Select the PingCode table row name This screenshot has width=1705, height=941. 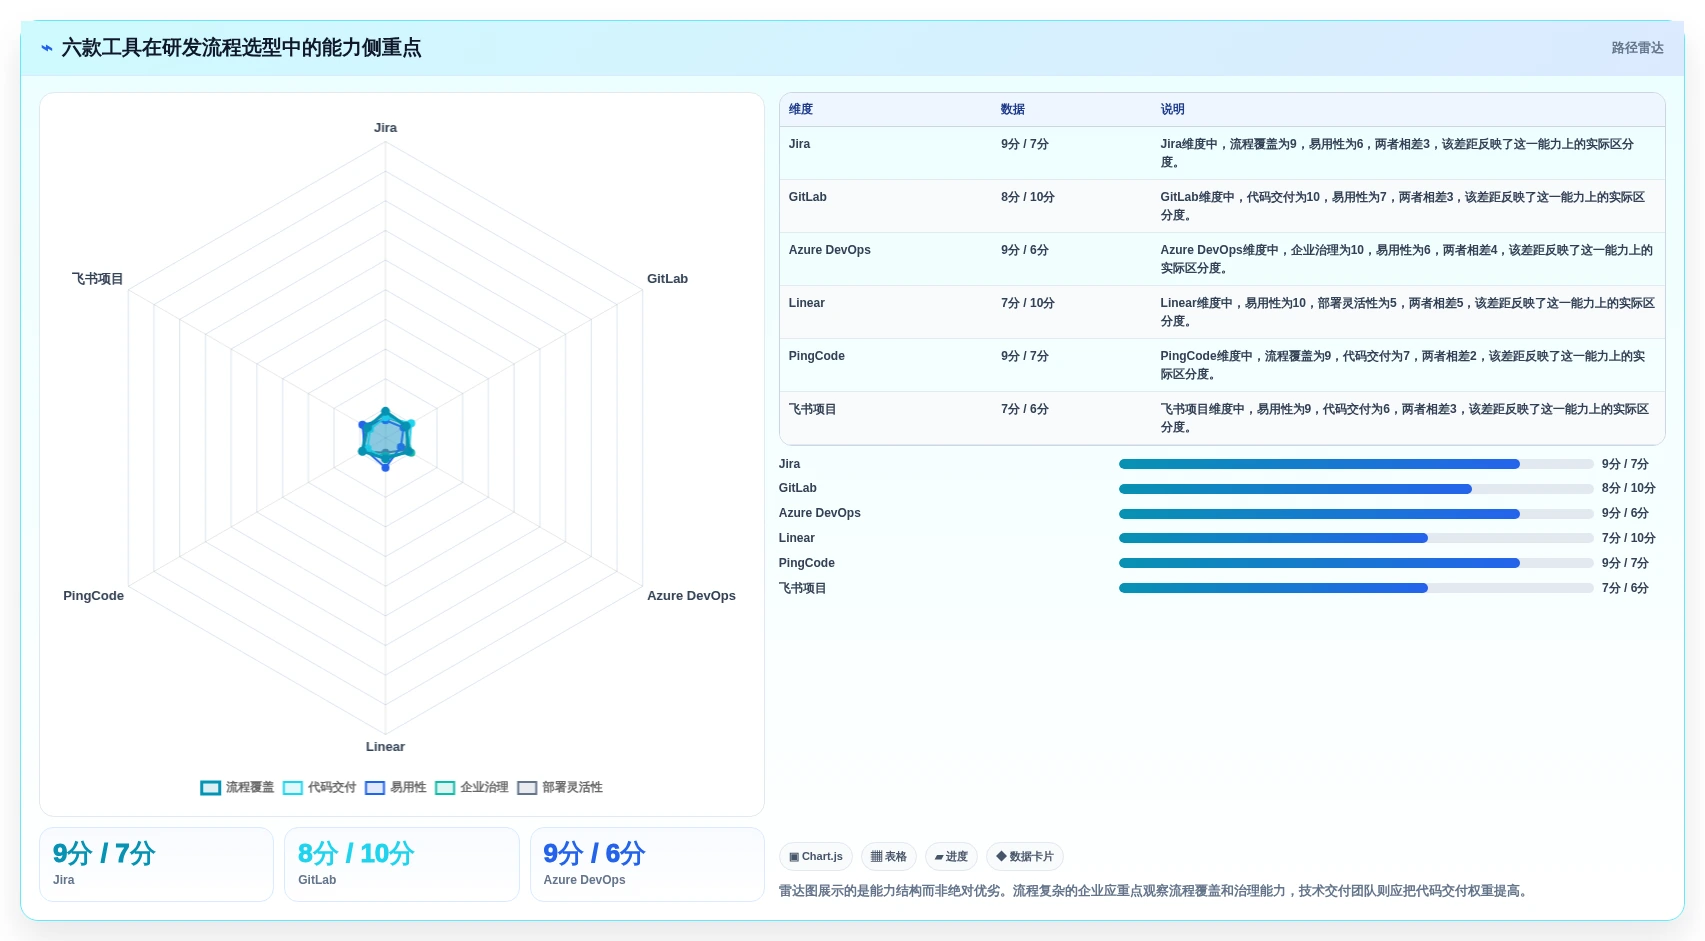[x=816, y=356]
